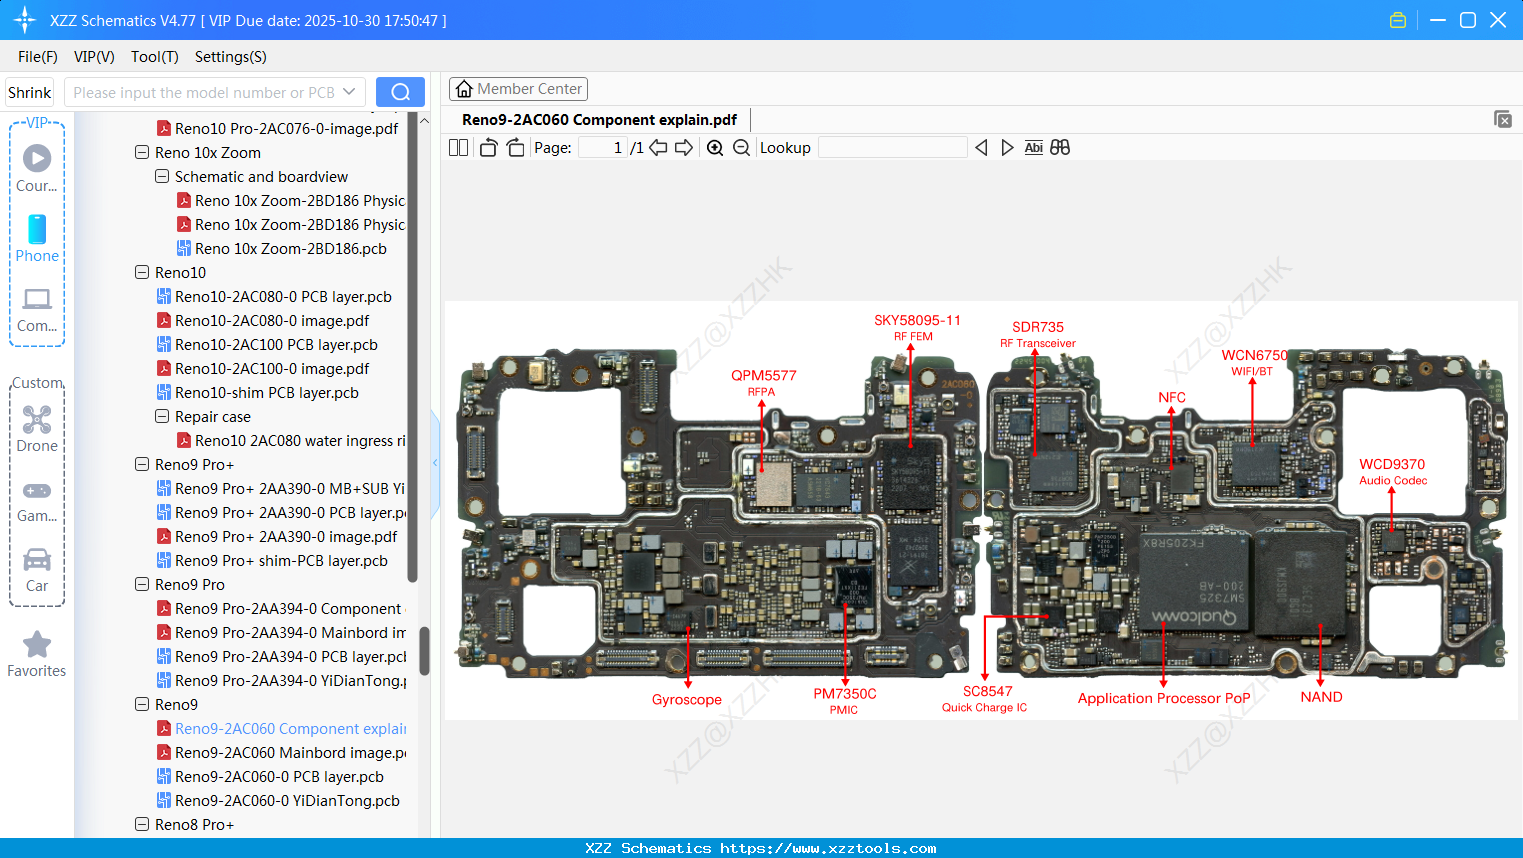This screenshot has width=1523, height=858.
Task: Open Favorites star
Action: (37, 654)
